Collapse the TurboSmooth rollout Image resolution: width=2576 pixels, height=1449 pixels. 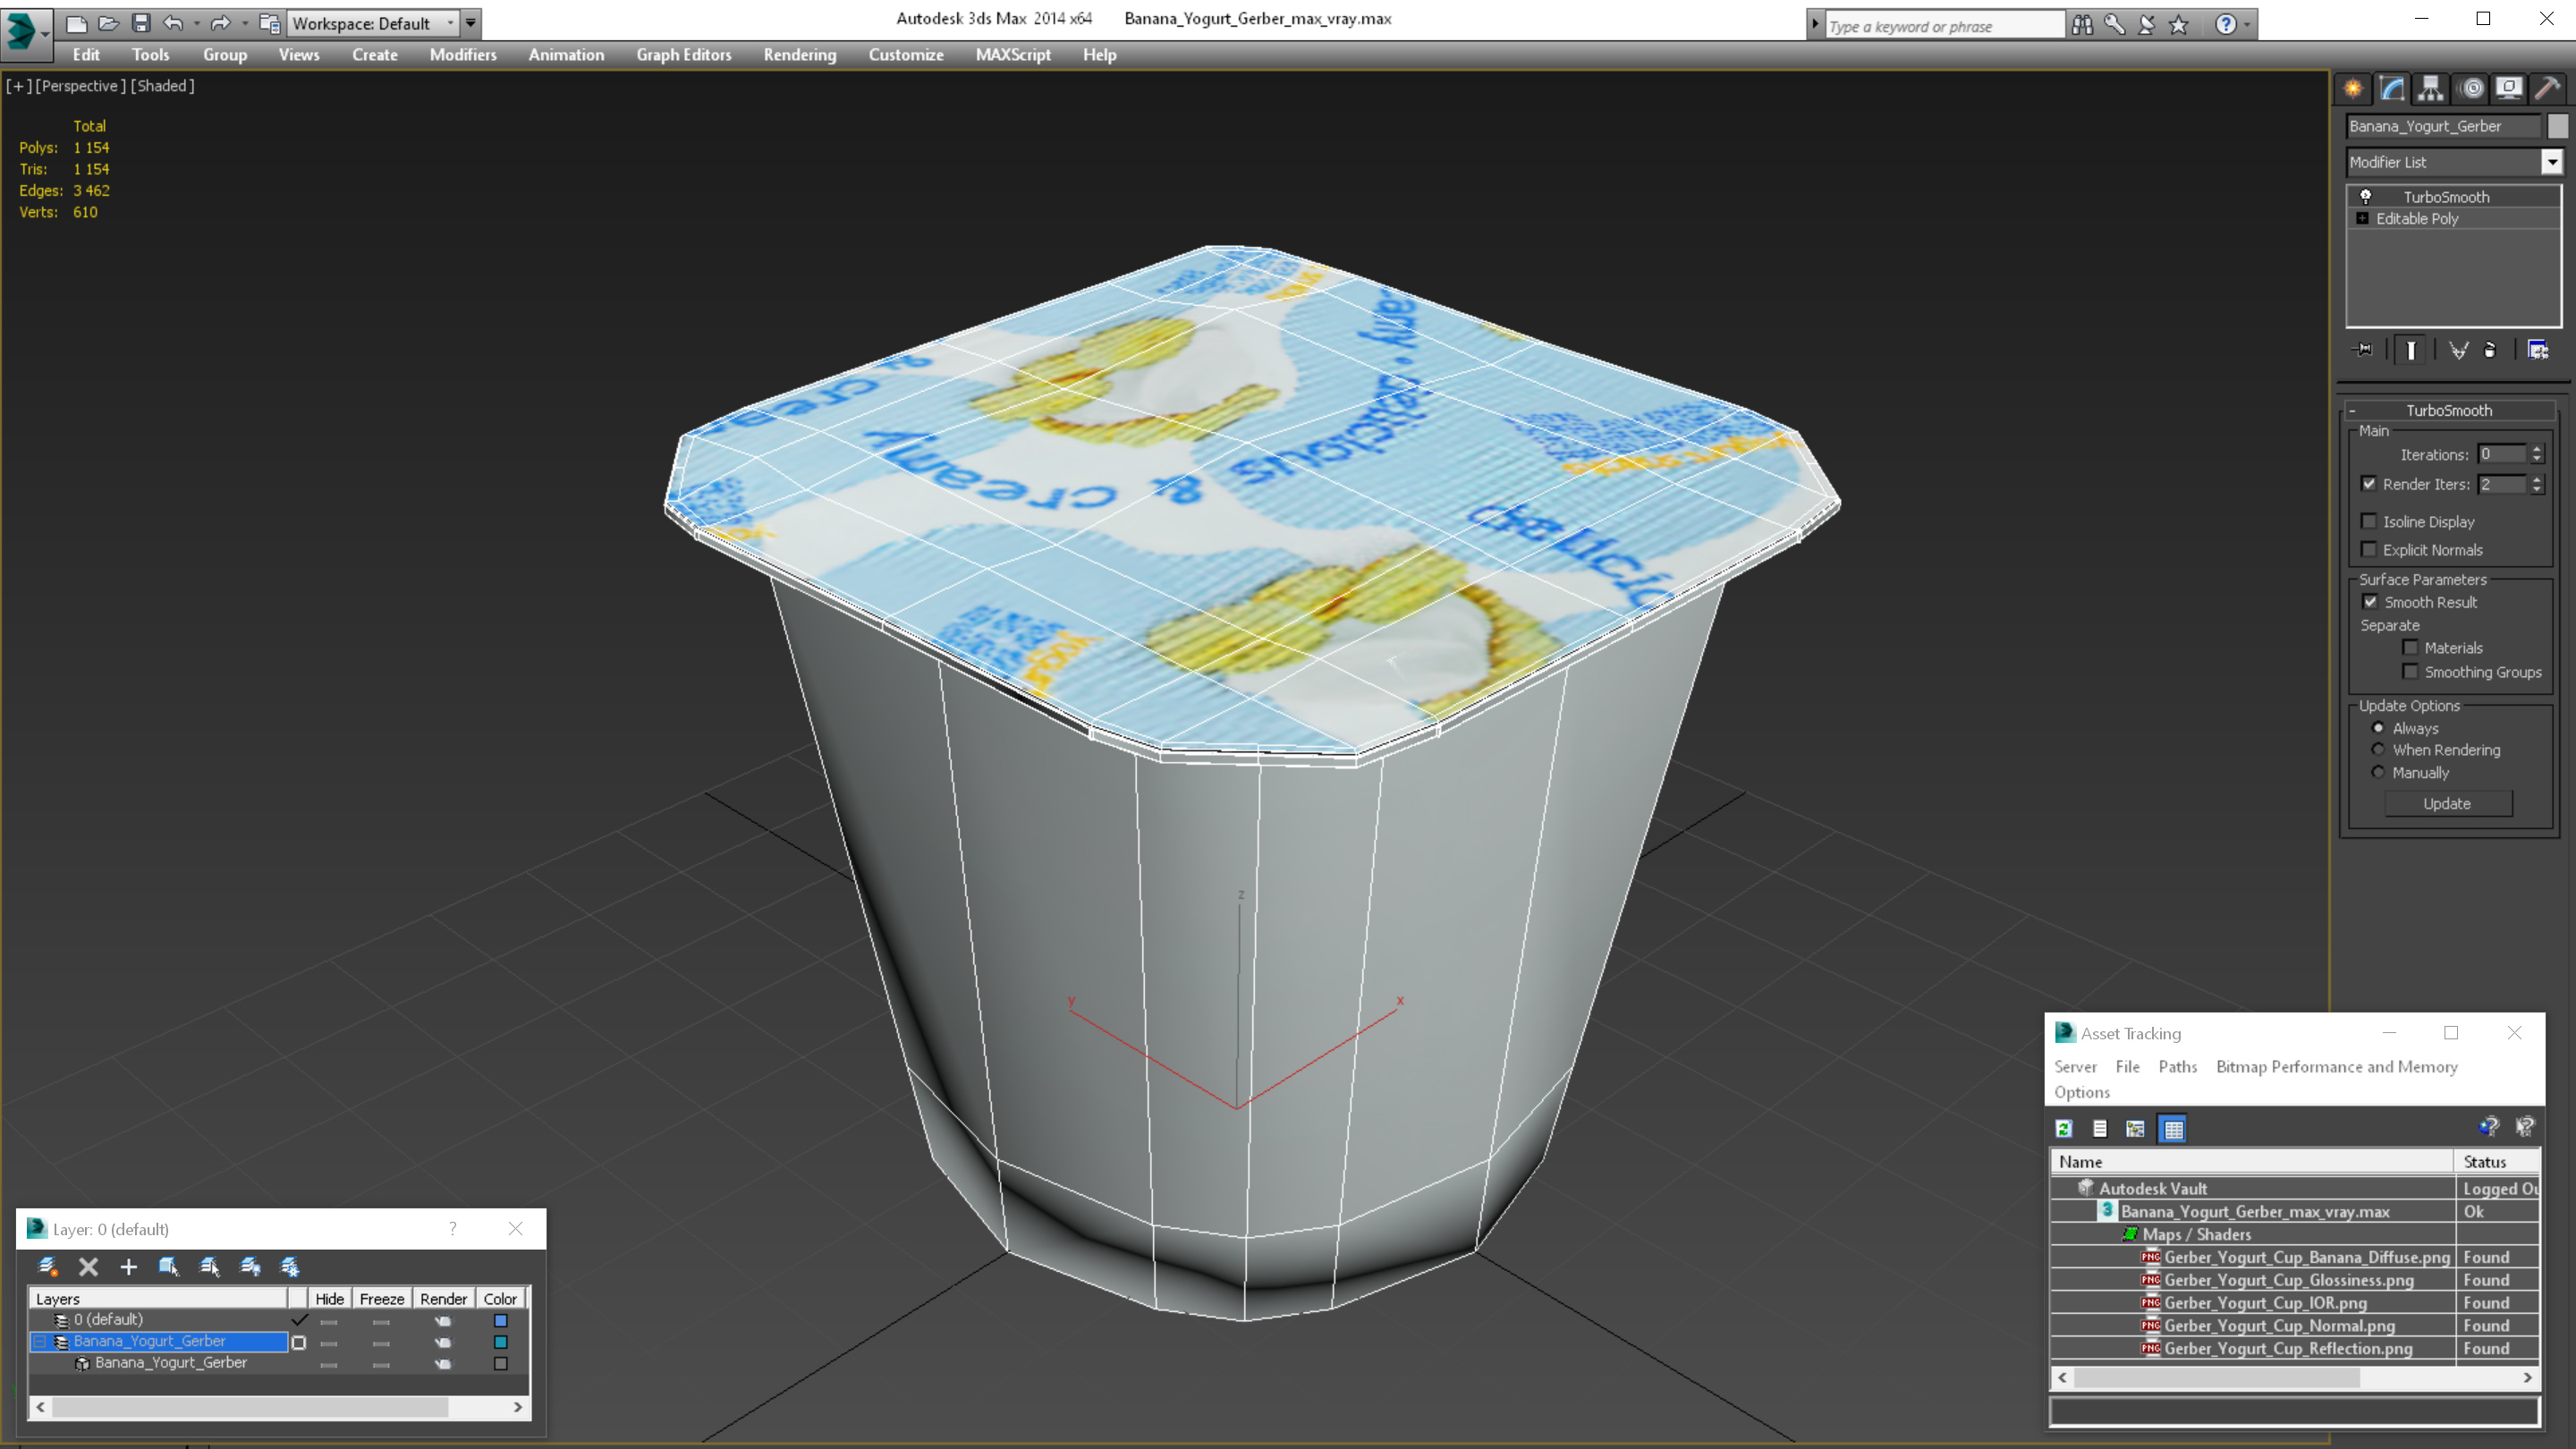point(2353,410)
